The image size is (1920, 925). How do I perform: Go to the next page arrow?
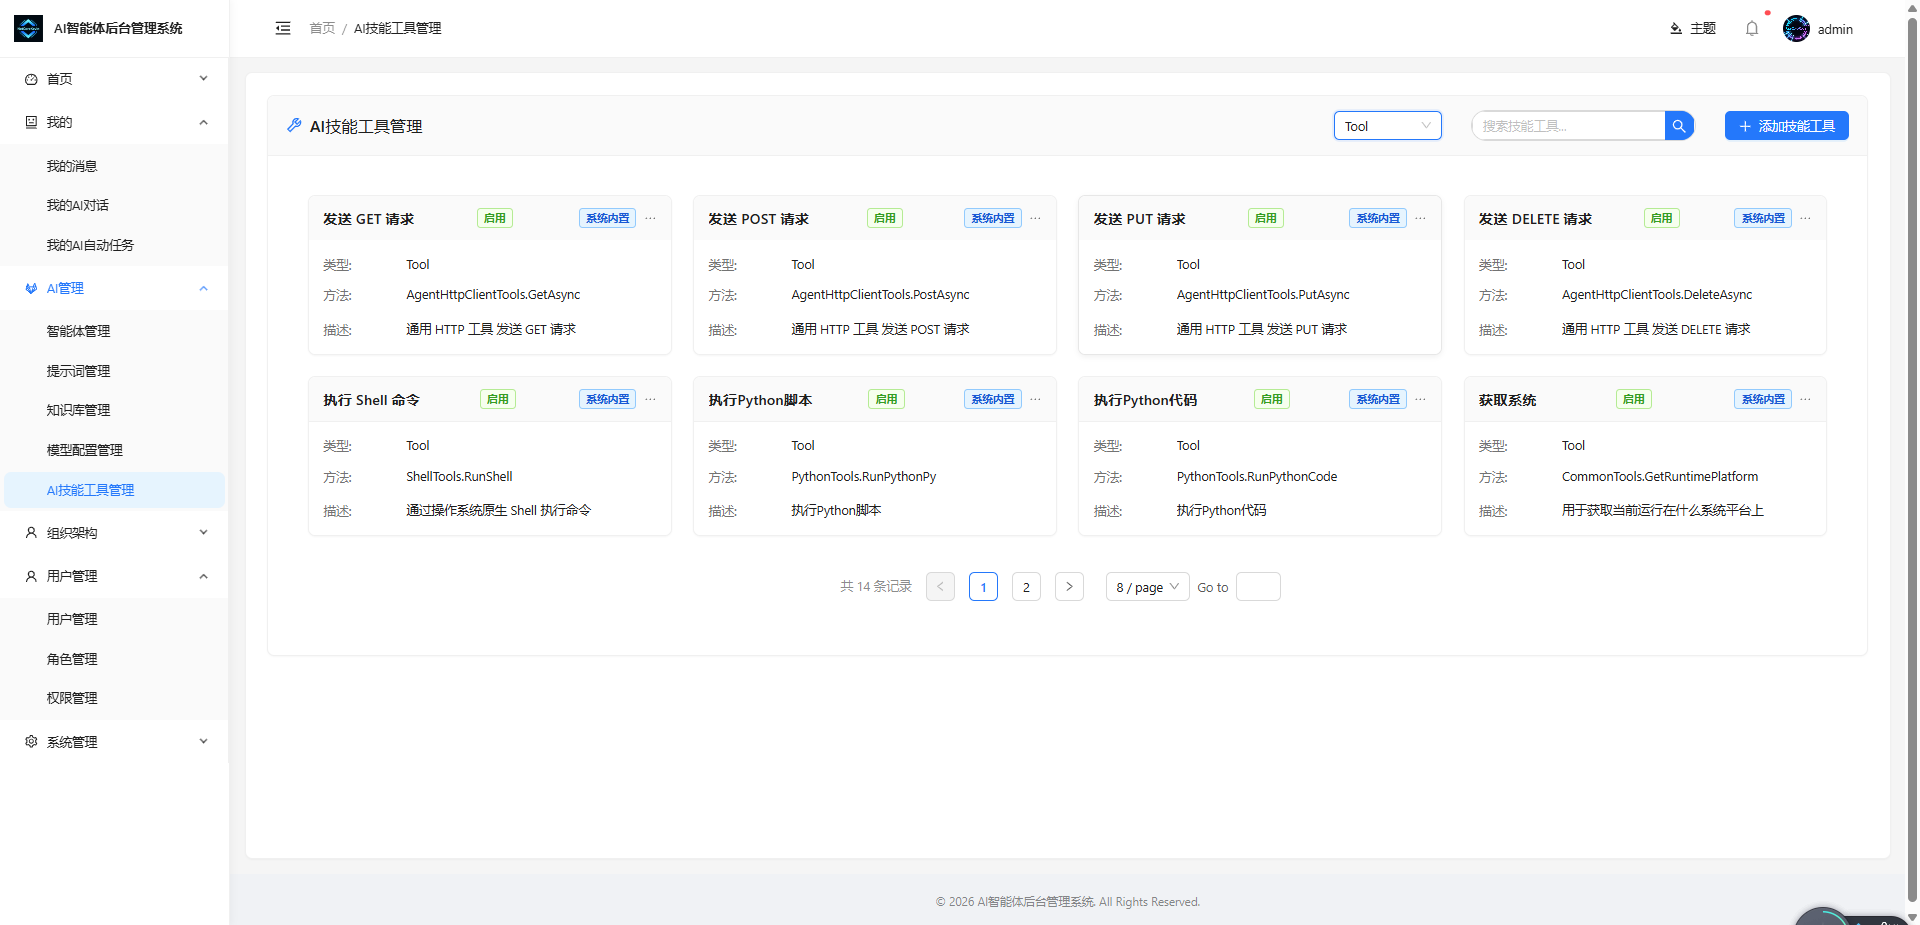click(x=1069, y=587)
